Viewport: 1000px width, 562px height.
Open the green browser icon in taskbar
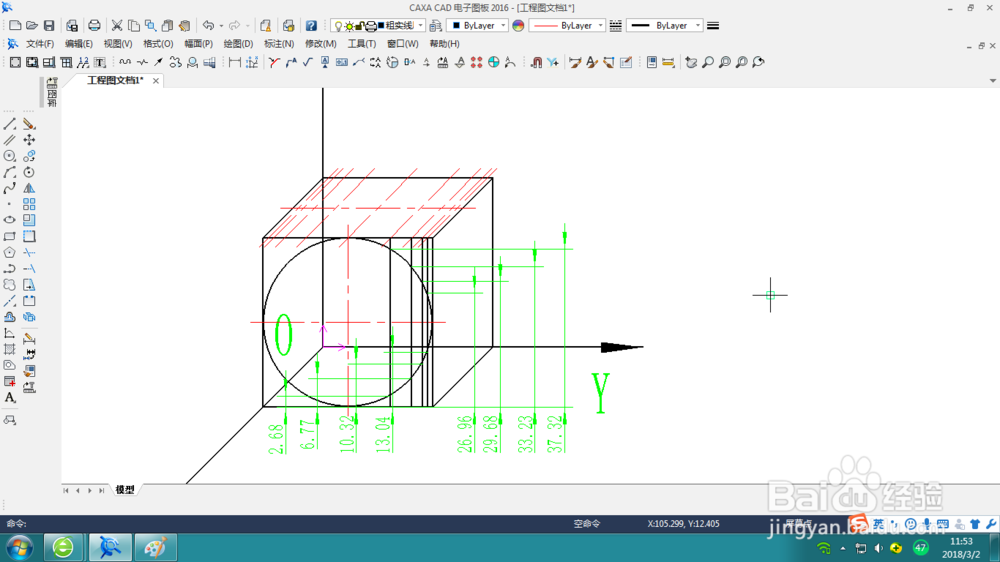click(62, 547)
